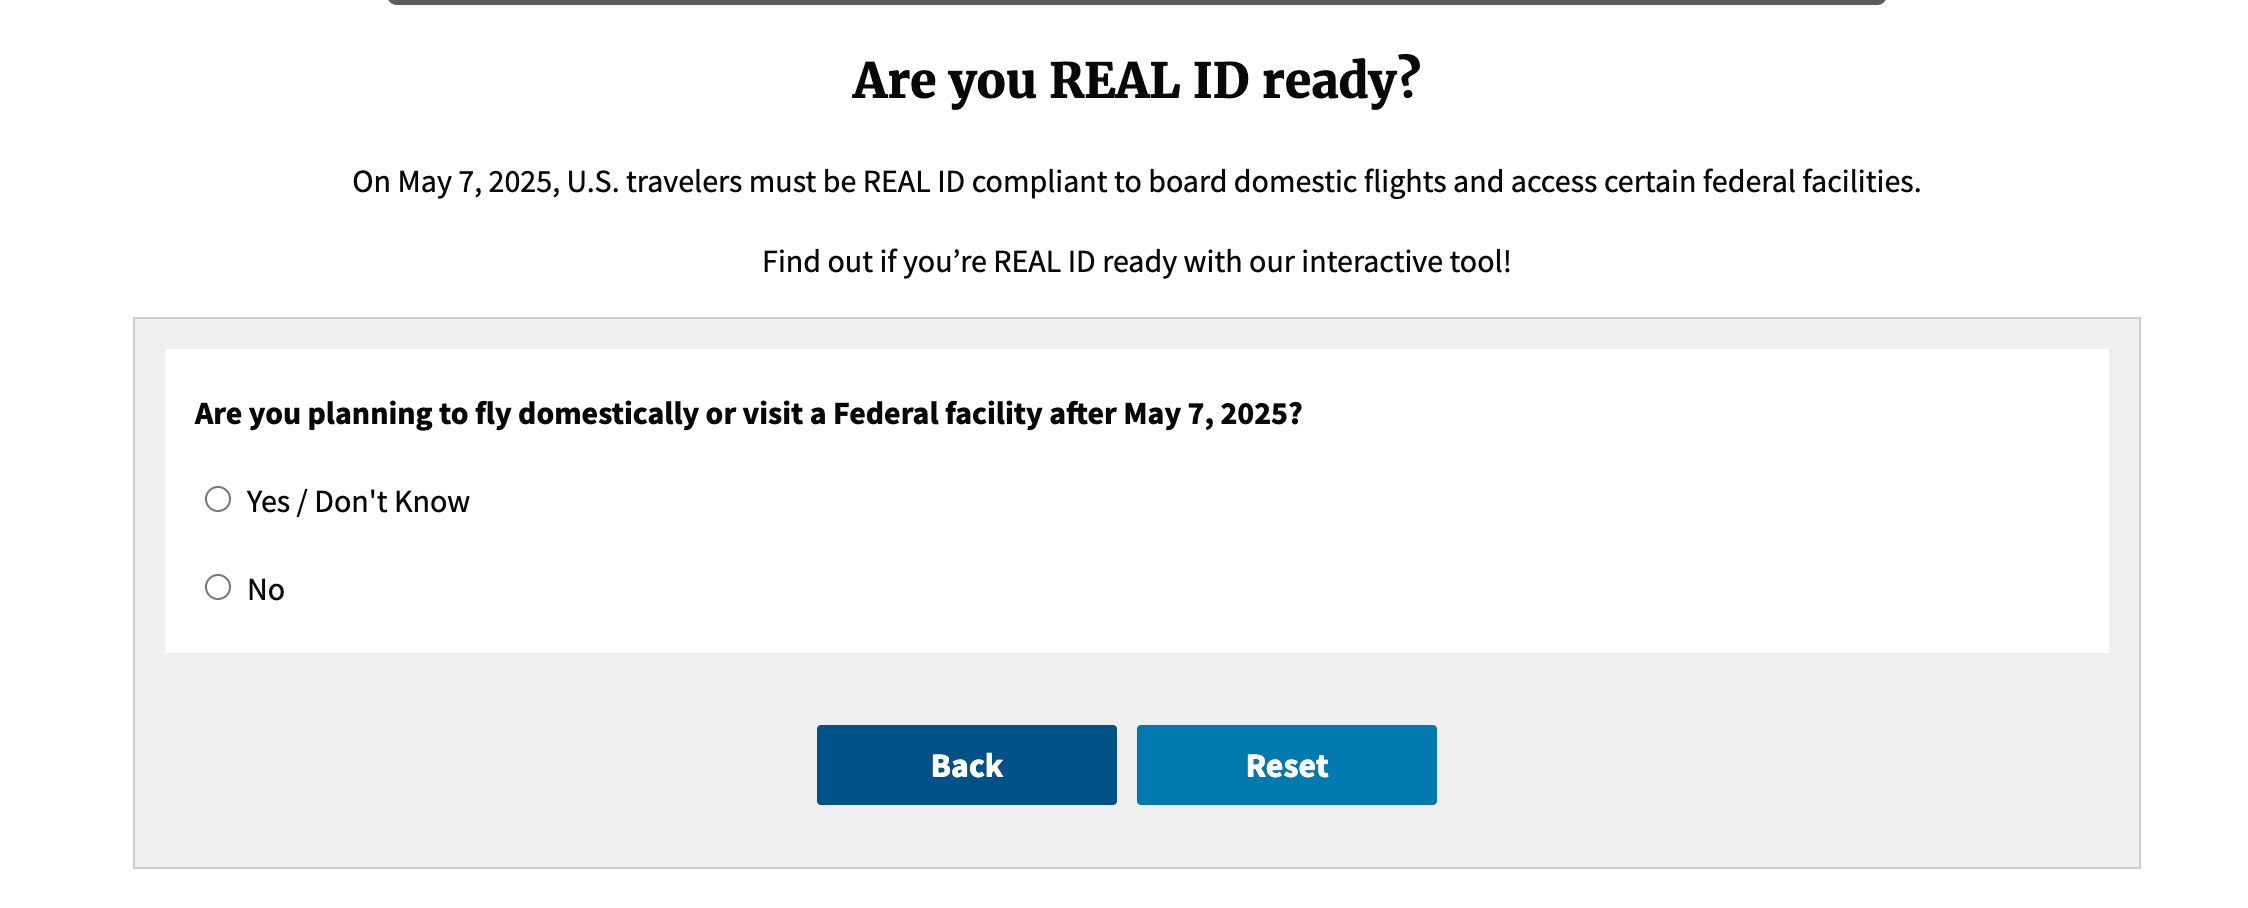Click the darker blue Back button
The image size is (2248, 908).
pos(965,765)
